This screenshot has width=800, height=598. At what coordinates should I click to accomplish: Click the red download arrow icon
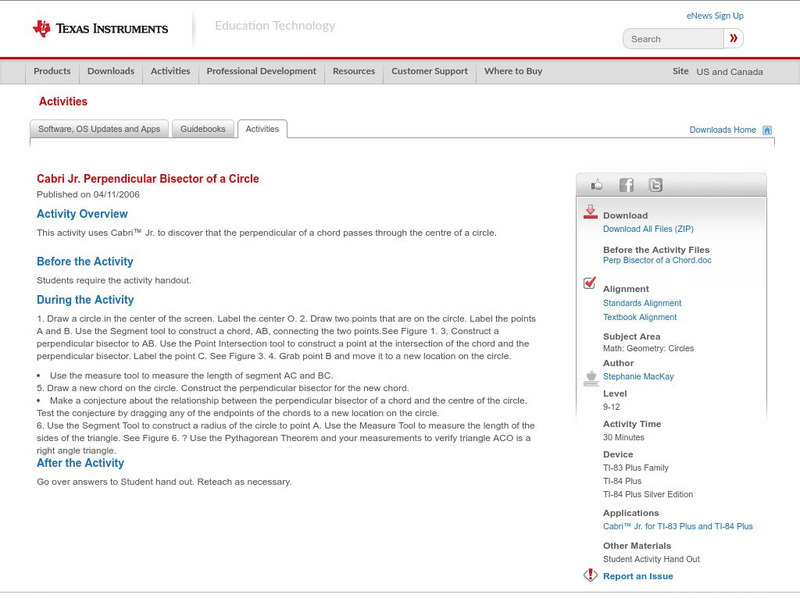pyautogui.click(x=590, y=212)
